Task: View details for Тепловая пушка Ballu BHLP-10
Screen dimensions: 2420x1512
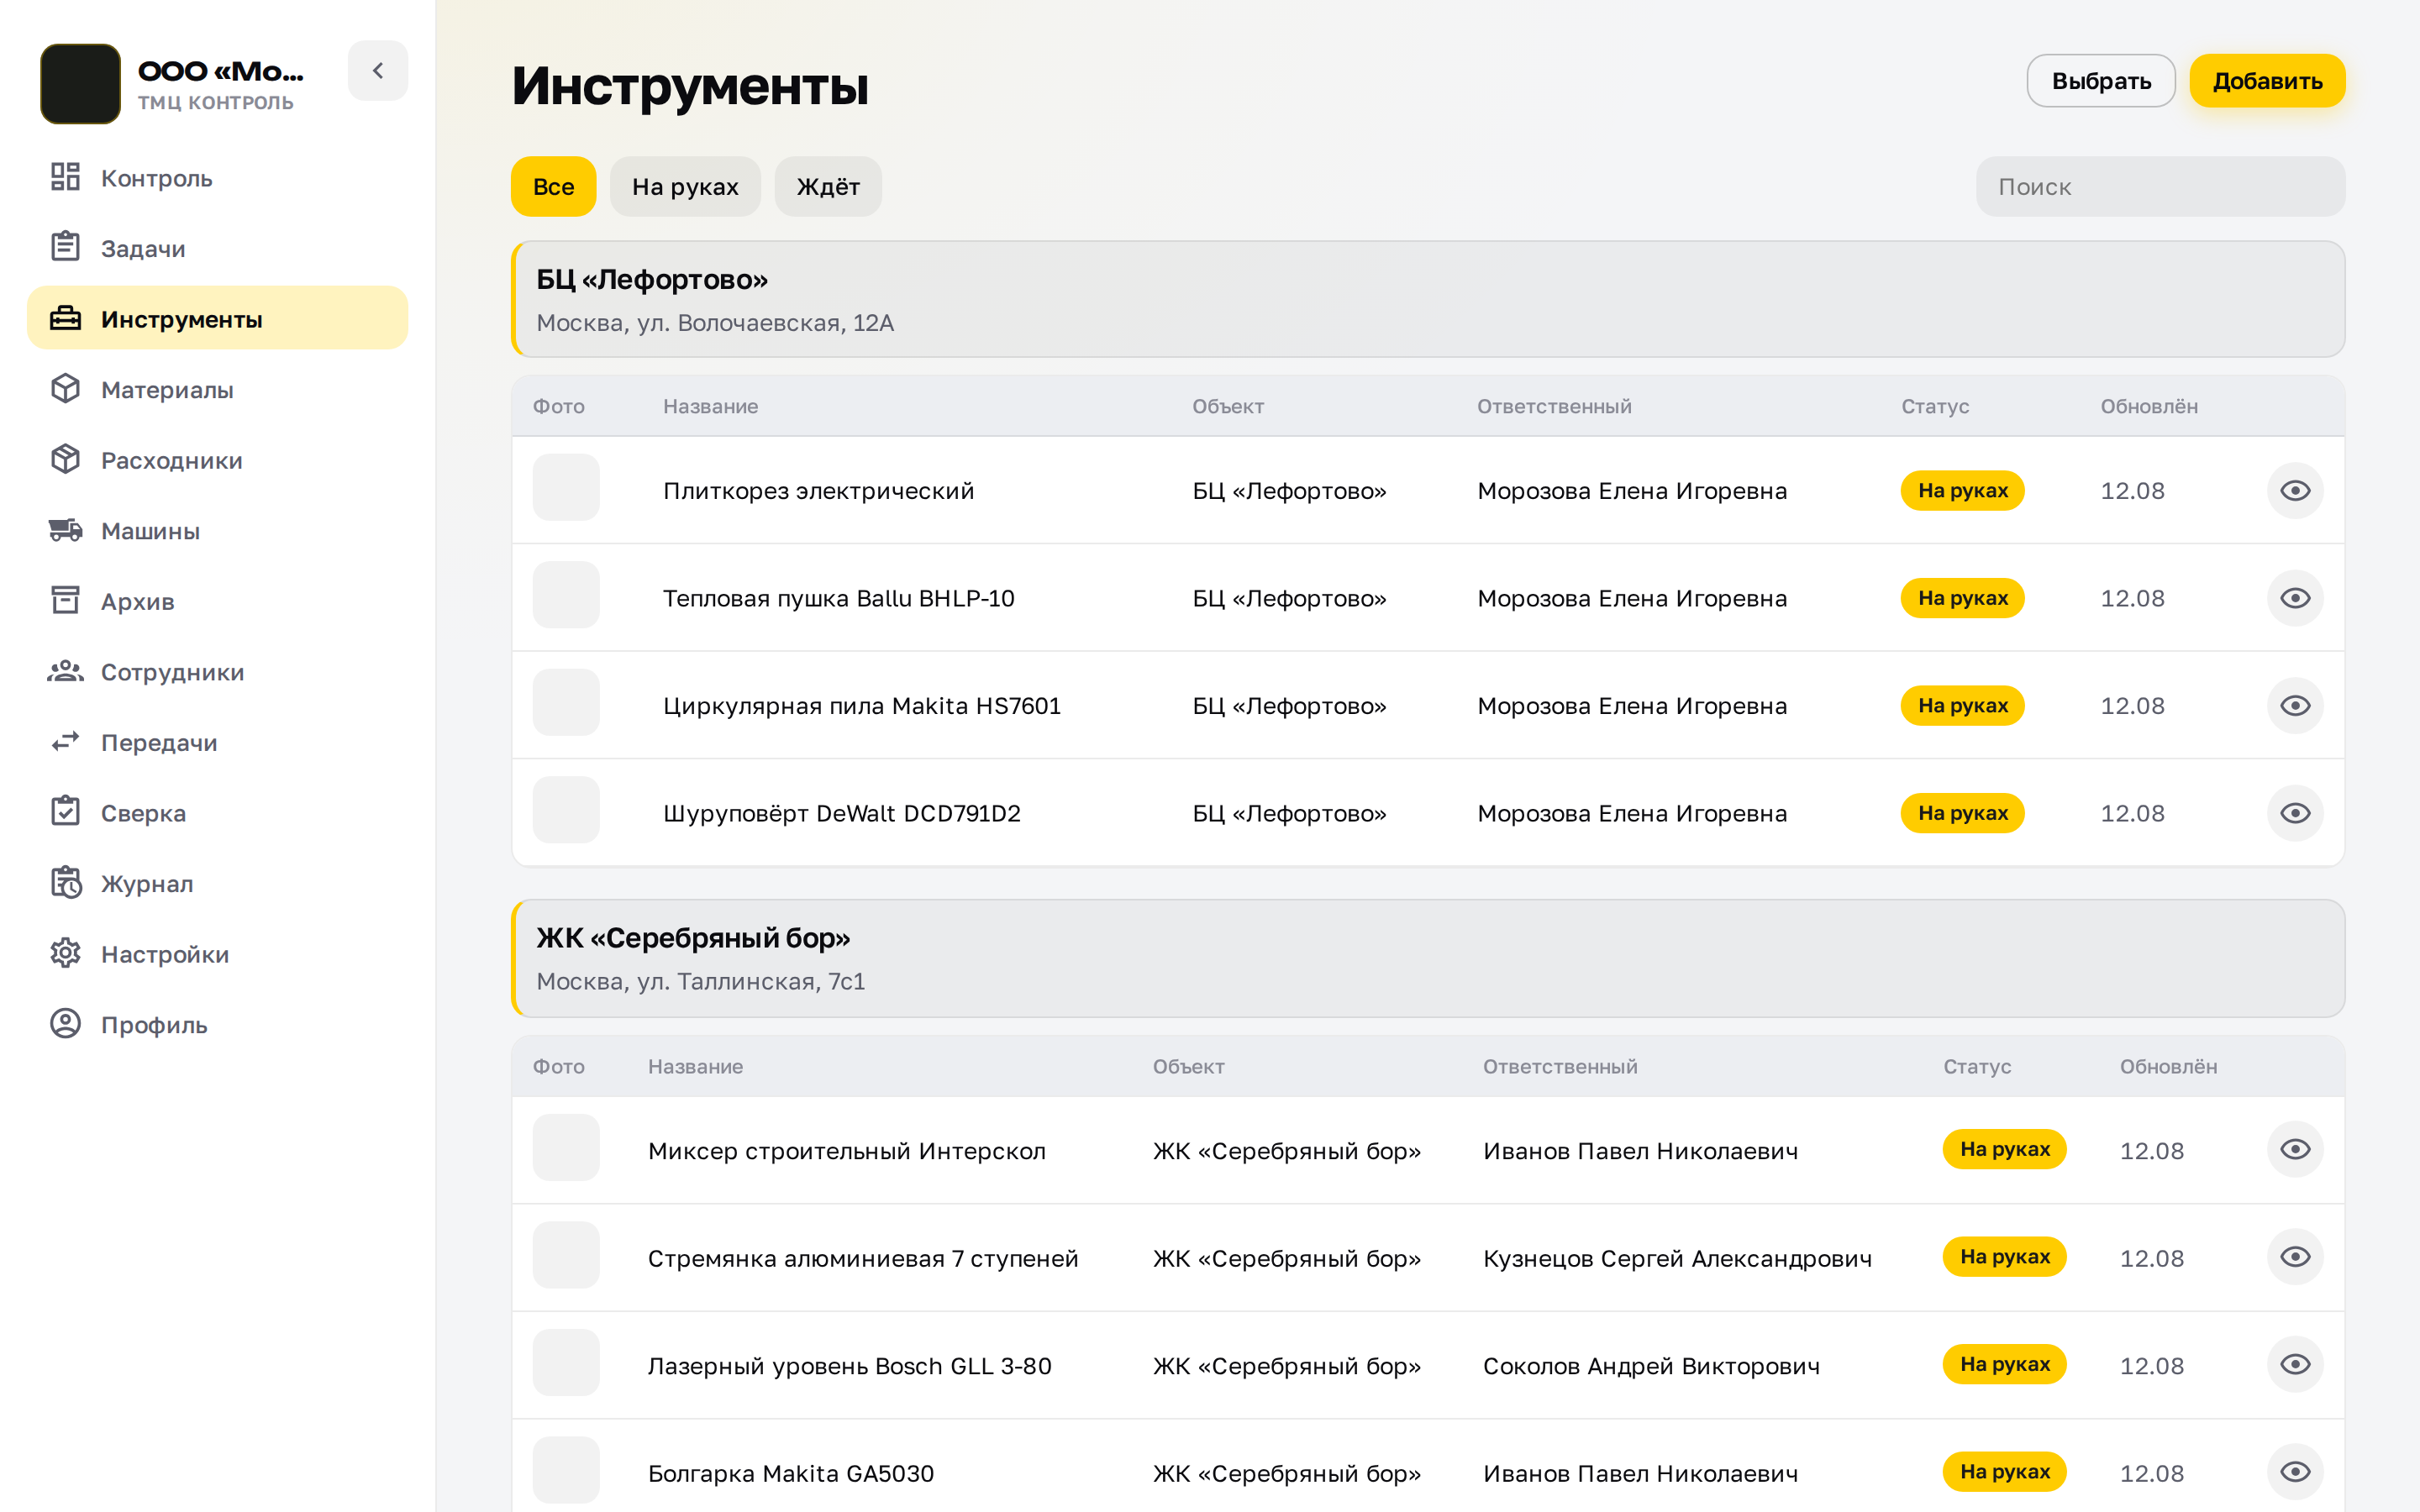Action: click(x=2295, y=598)
